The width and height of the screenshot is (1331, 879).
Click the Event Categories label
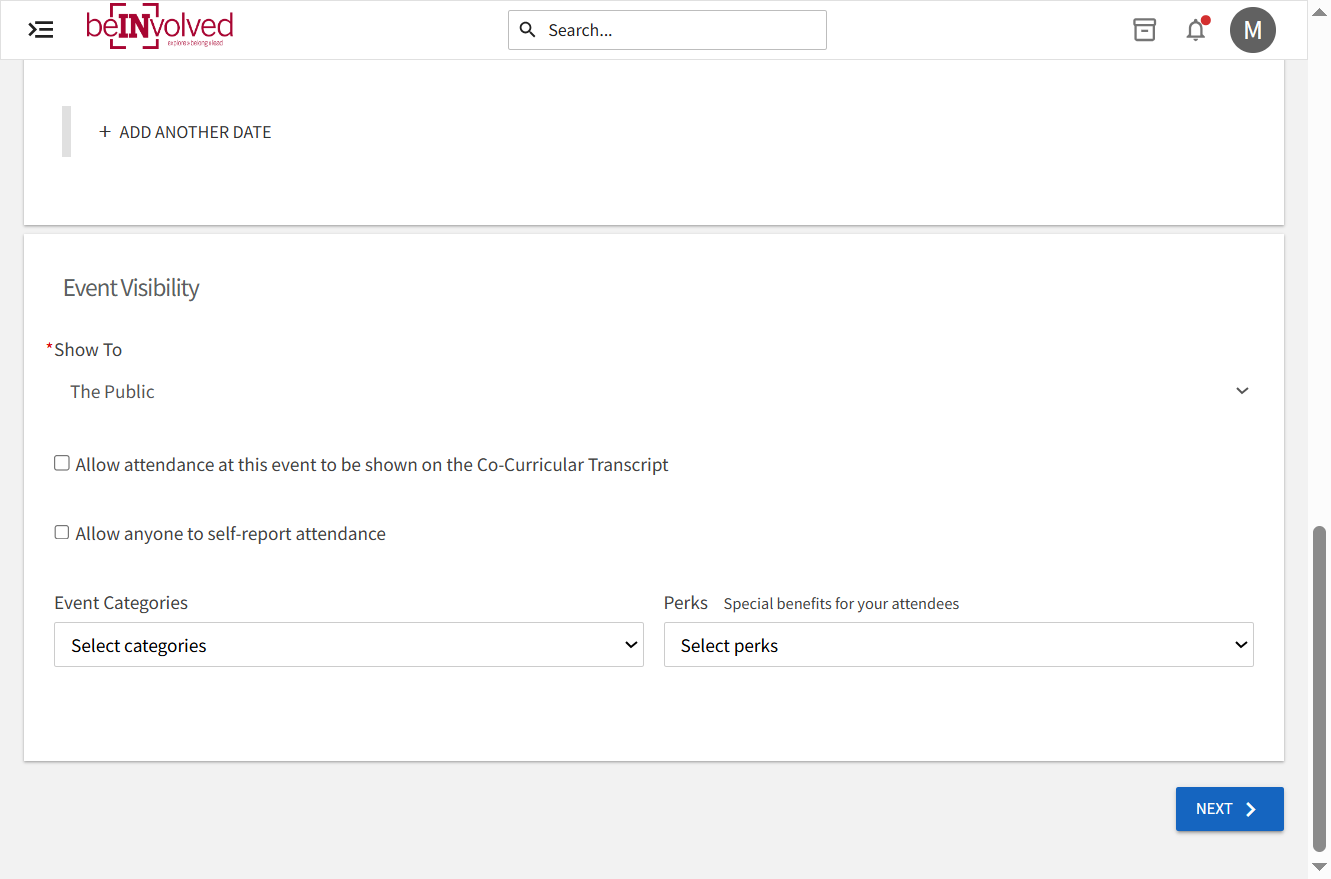(x=121, y=603)
